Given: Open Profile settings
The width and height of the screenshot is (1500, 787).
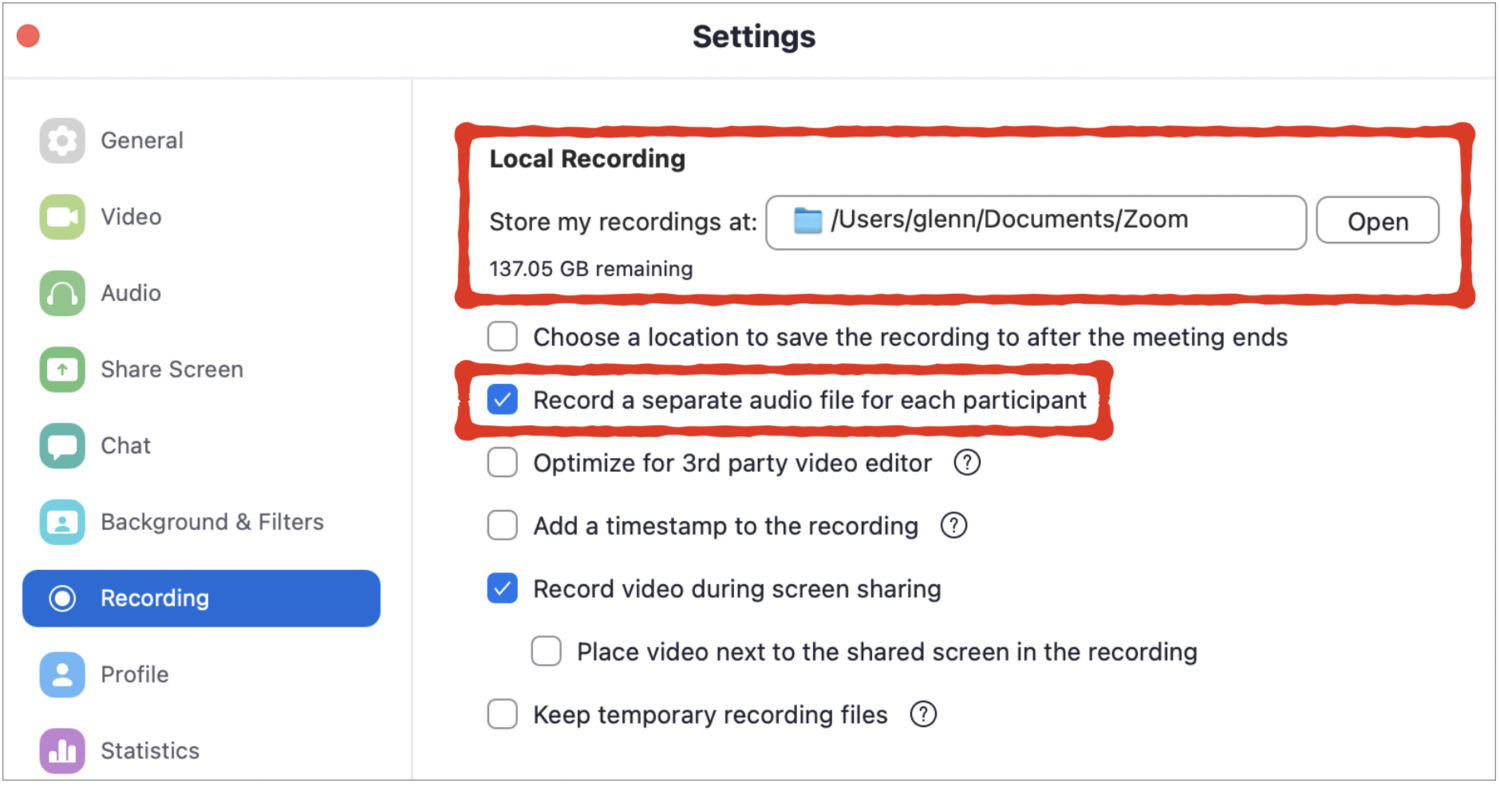Looking at the screenshot, I should 201,675.
